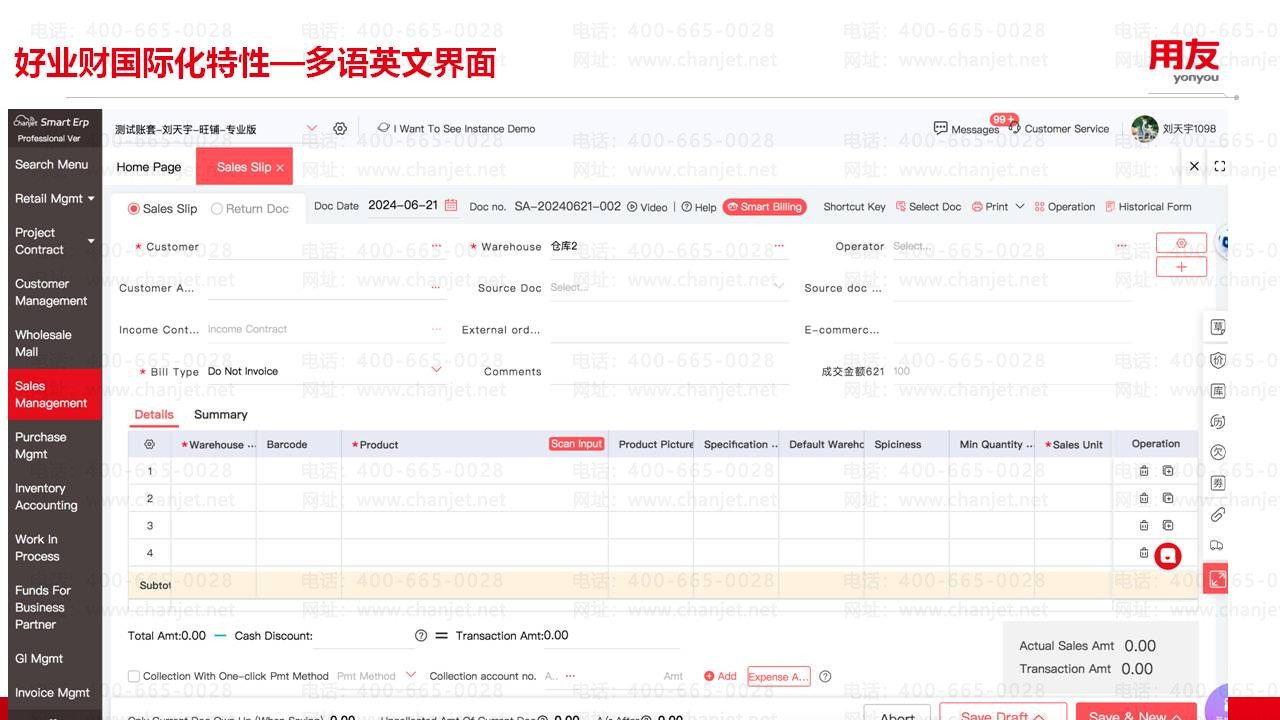1280x720 pixels.
Task: Open the history (历) side icon
Action: 1217,422
